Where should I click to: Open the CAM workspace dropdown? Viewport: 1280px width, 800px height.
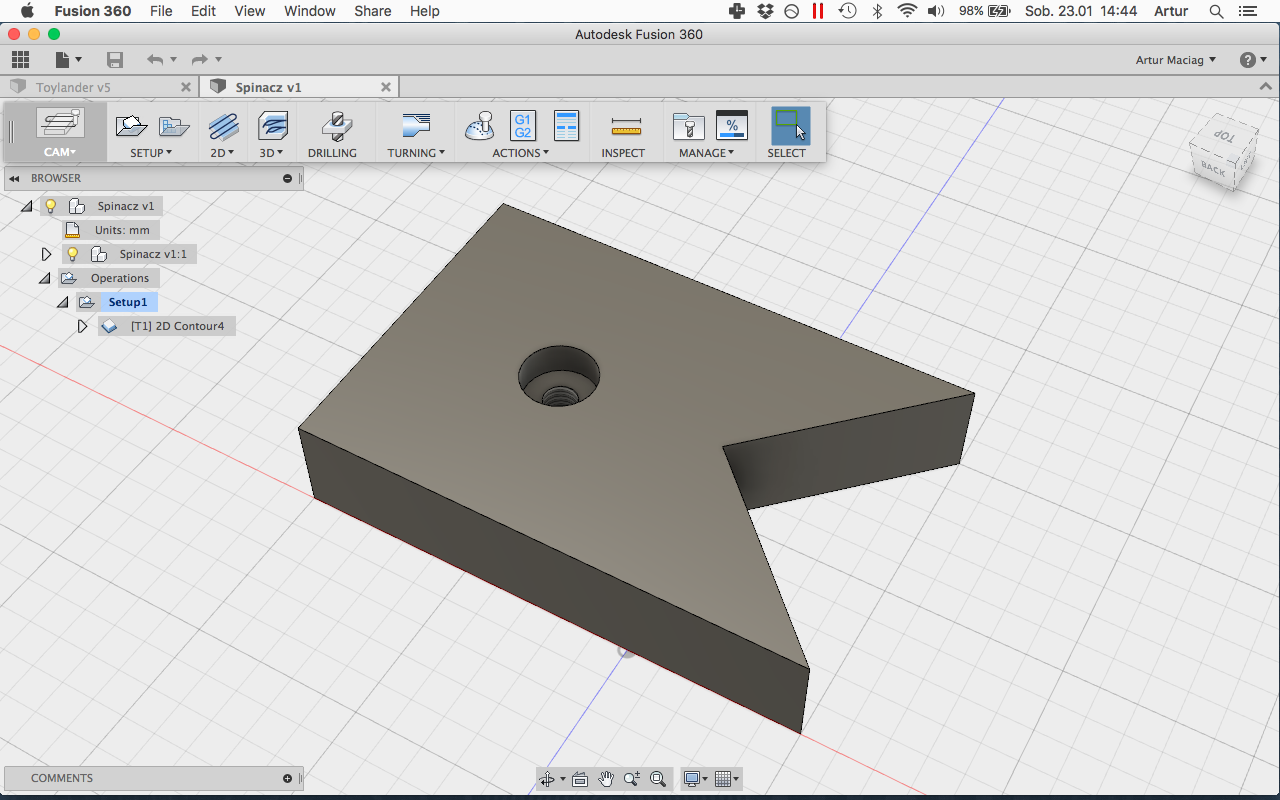60,152
